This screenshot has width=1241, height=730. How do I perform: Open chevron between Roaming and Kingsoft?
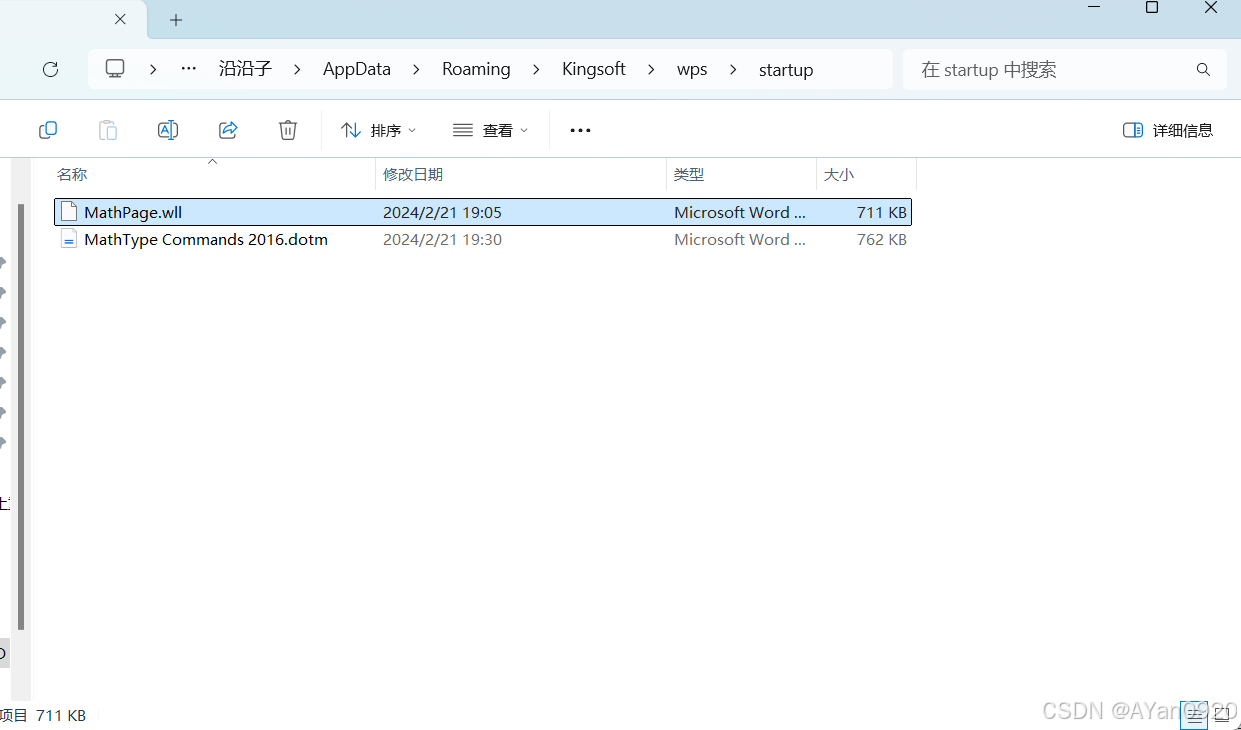pos(536,69)
